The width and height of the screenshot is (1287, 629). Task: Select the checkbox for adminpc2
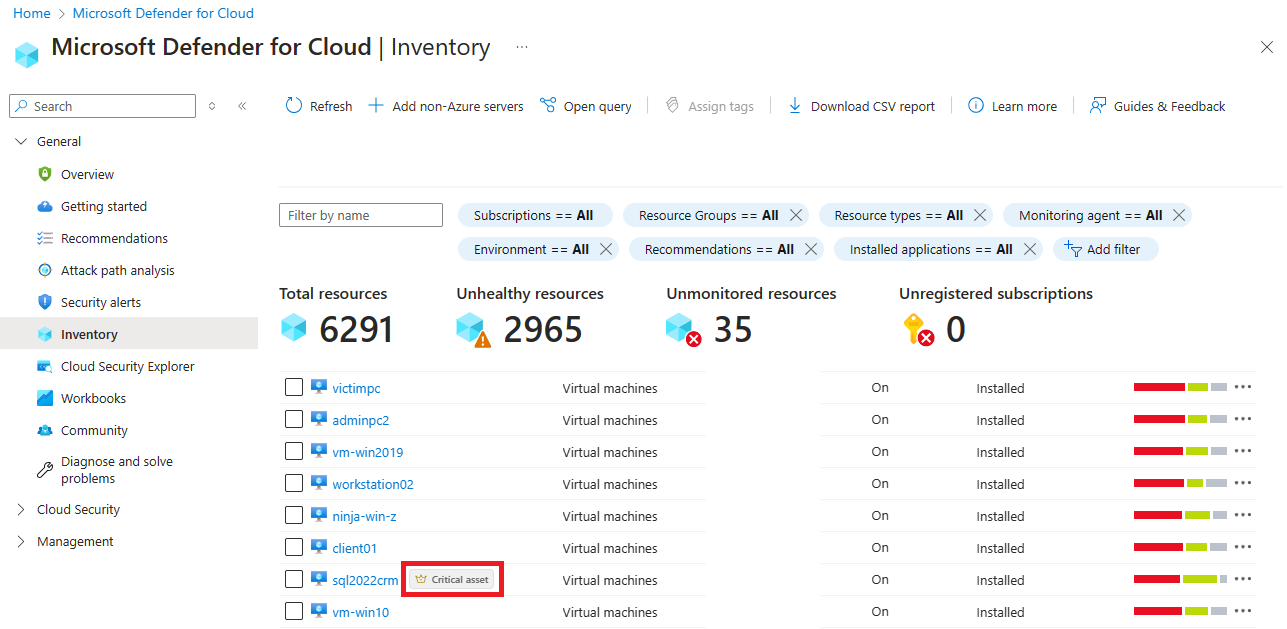pos(294,419)
